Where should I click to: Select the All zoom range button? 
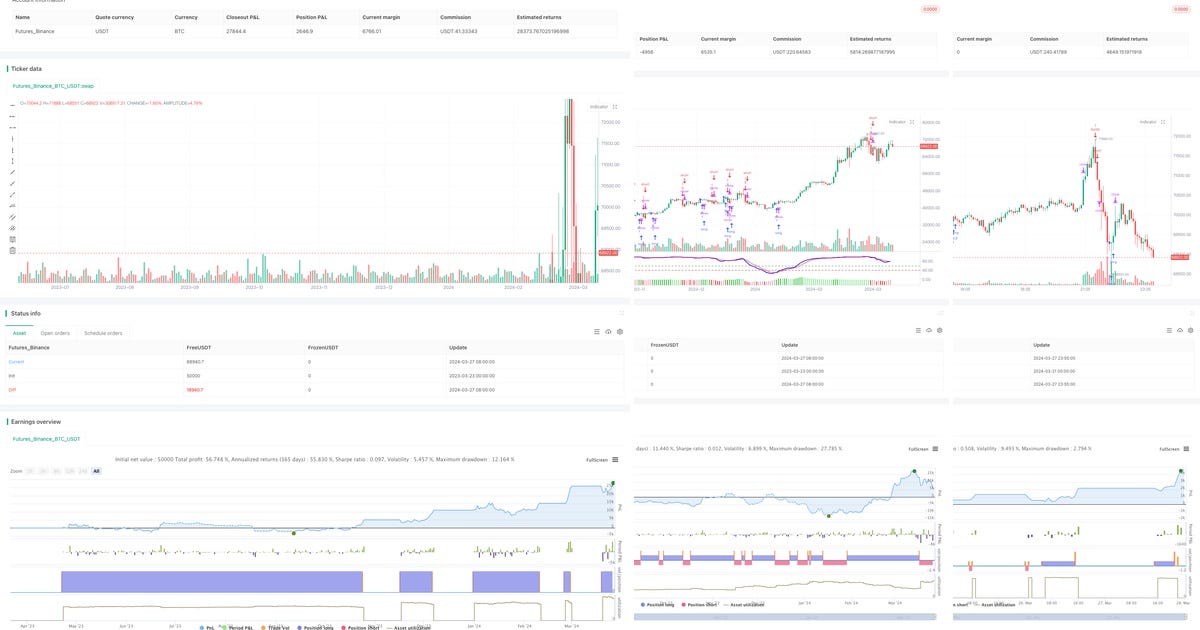point(95,470)
